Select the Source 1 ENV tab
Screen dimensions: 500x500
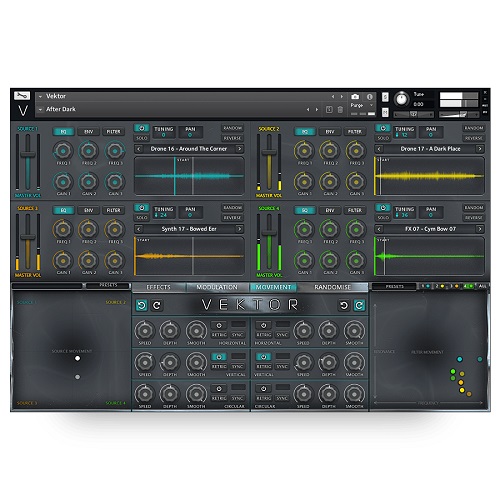tap(88, 132)
